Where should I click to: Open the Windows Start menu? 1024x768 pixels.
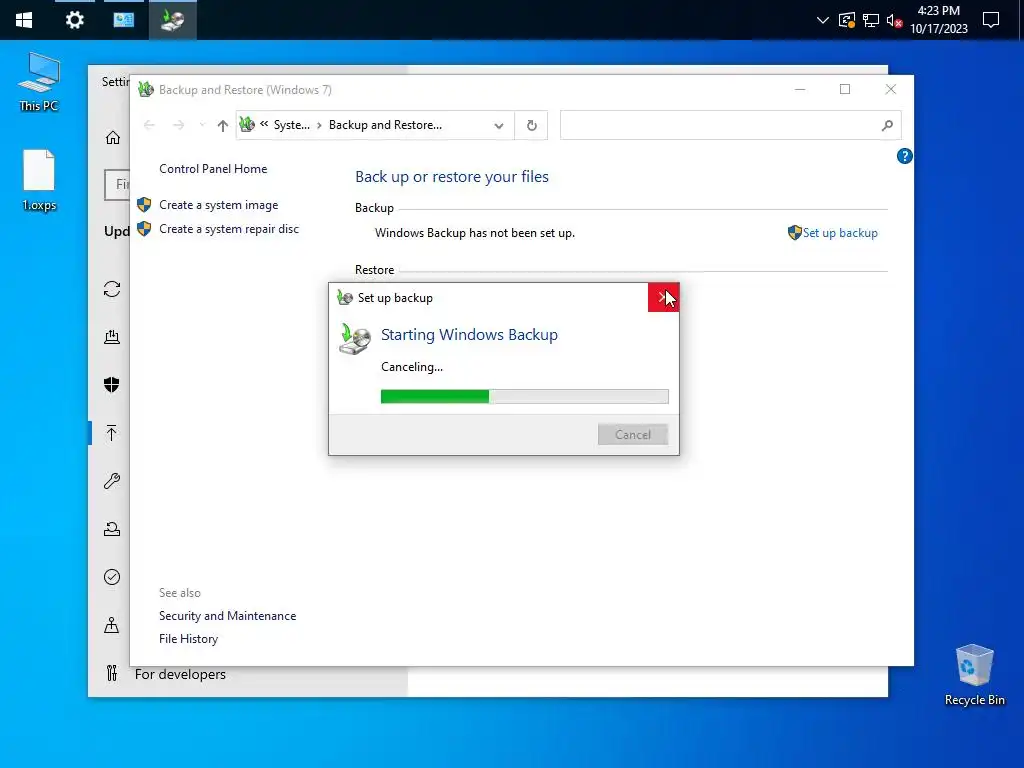coord(24,20)
